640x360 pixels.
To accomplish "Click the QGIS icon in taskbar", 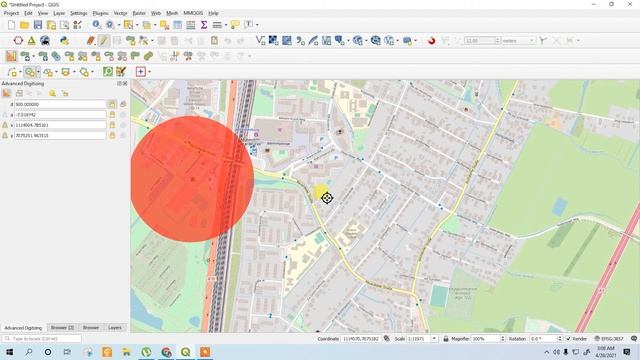I will (186, 352).
